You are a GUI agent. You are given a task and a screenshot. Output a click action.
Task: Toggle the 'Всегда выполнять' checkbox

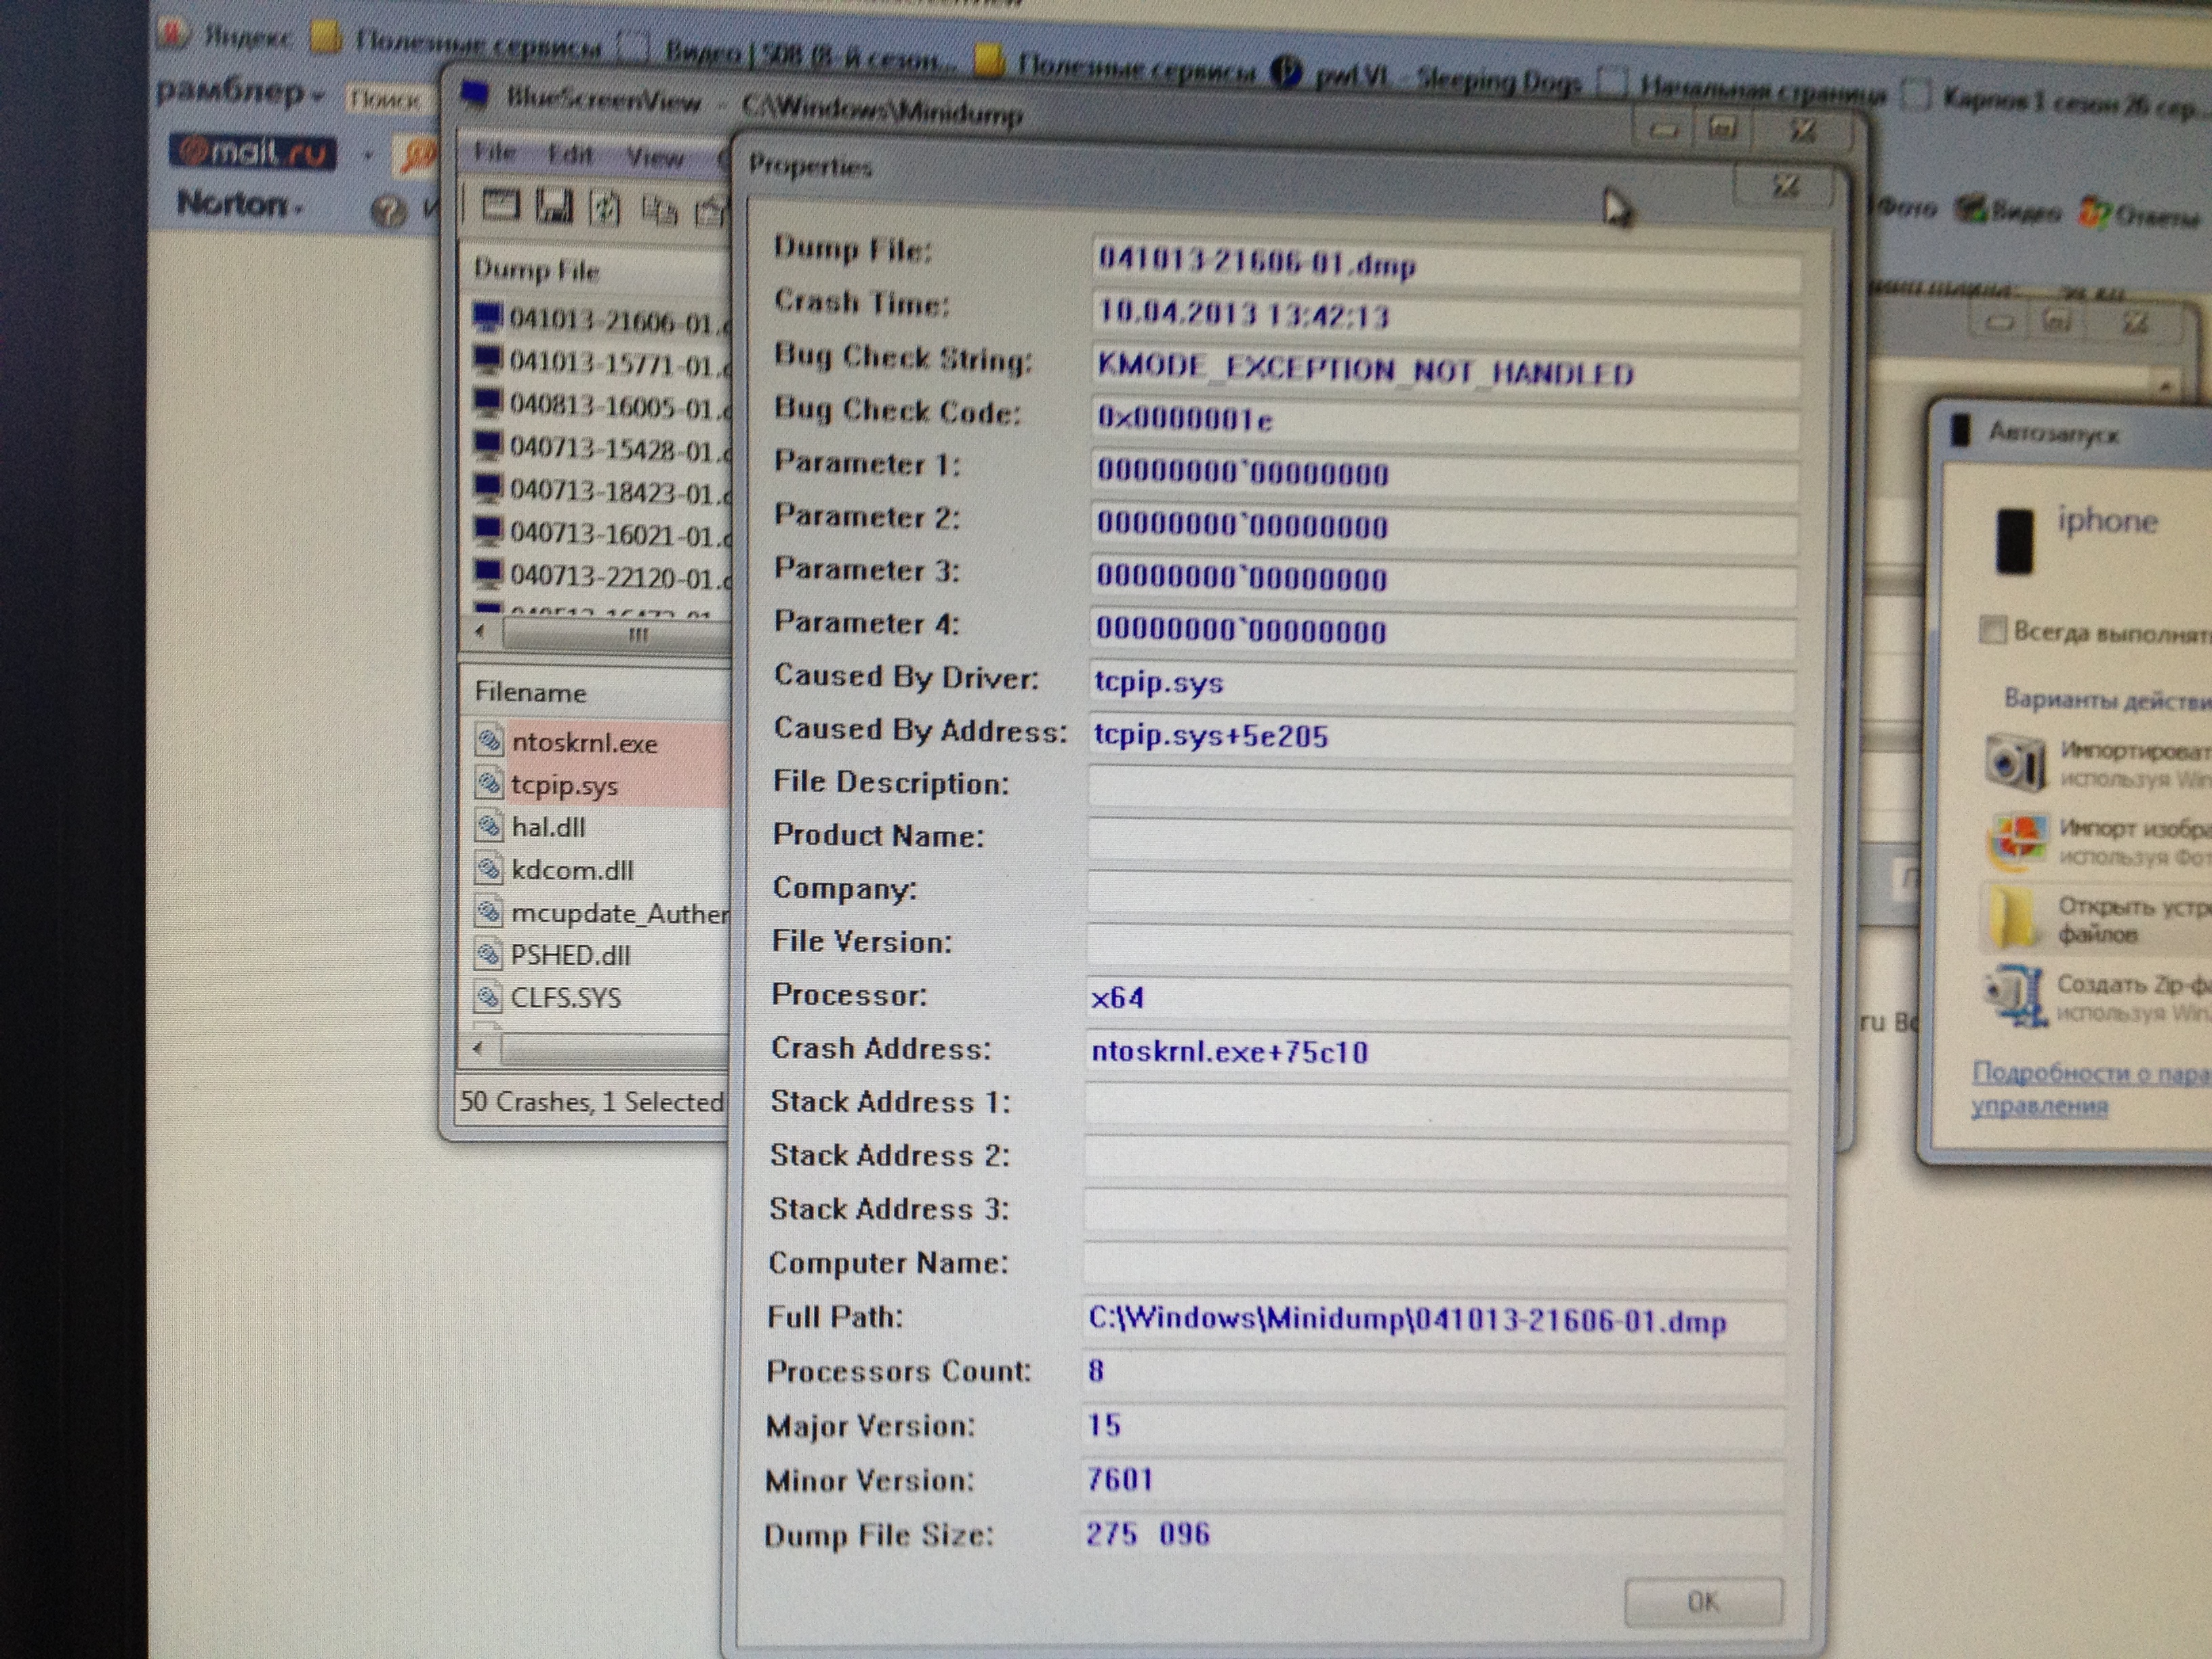[1993, 630]
